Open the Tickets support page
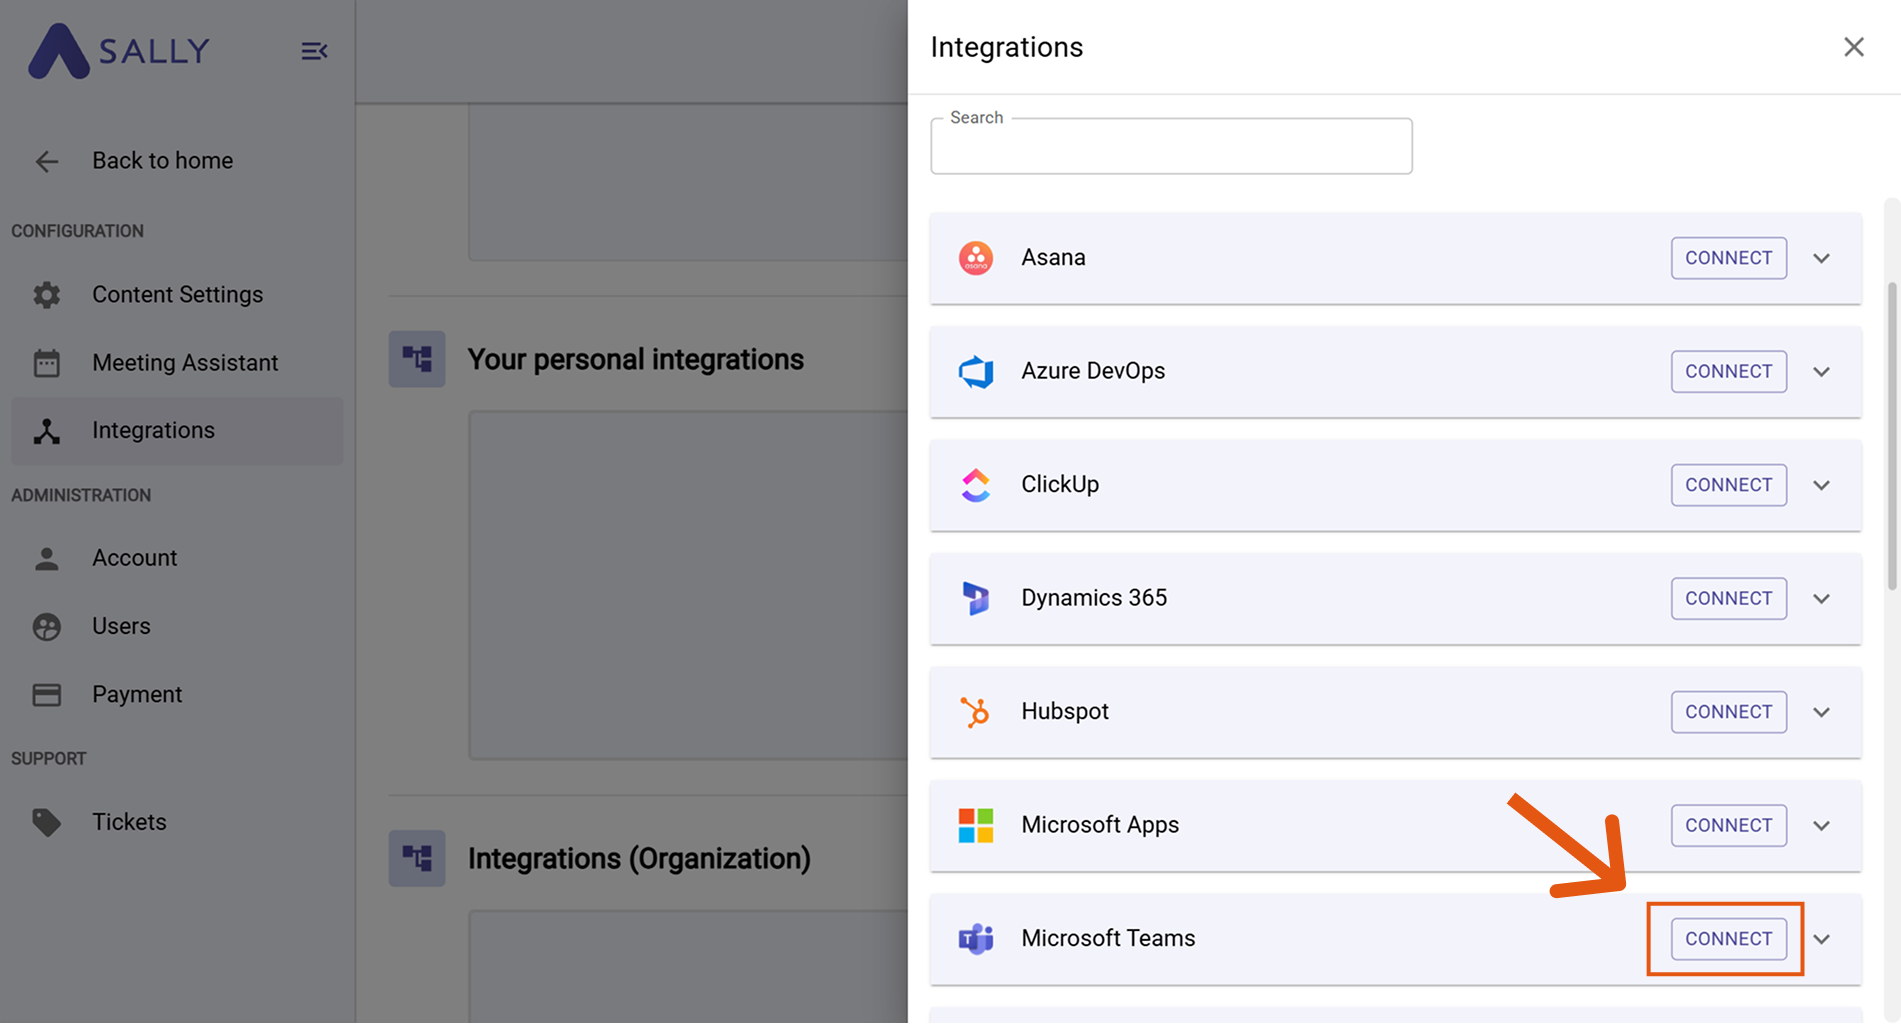This screenshot has height=1024, width=1901. click(177, 822)
